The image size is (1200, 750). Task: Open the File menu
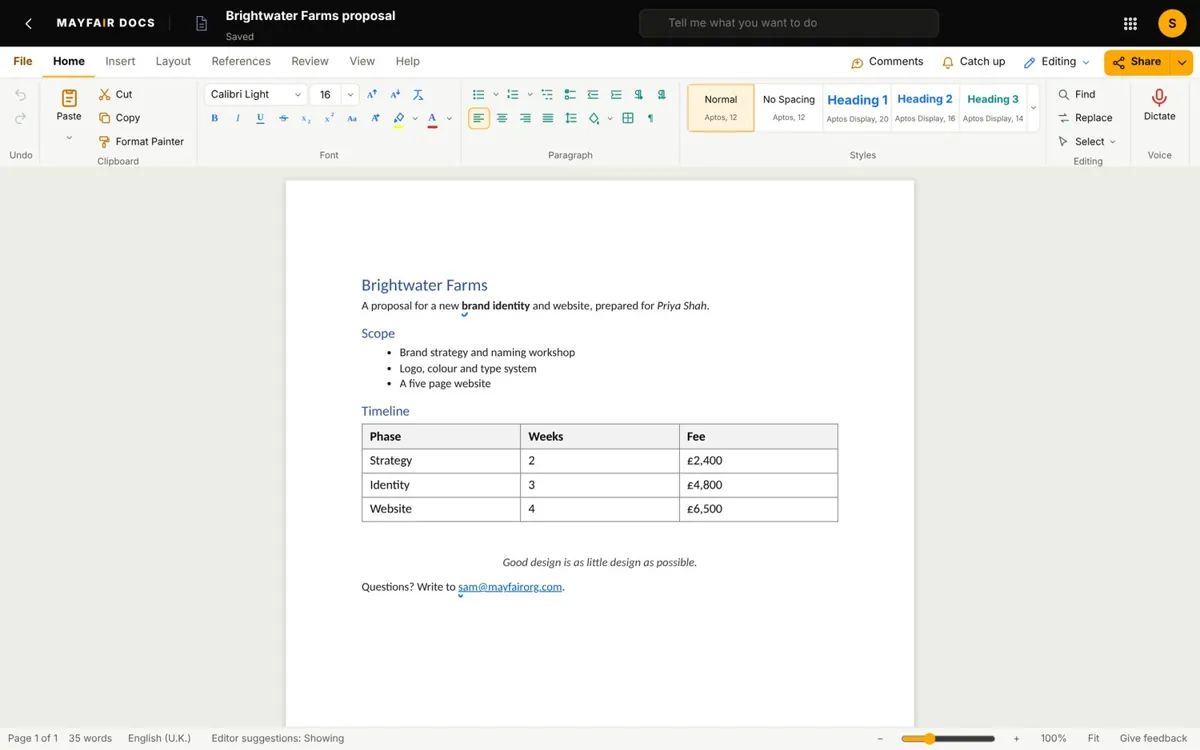[x=23, y=61]
